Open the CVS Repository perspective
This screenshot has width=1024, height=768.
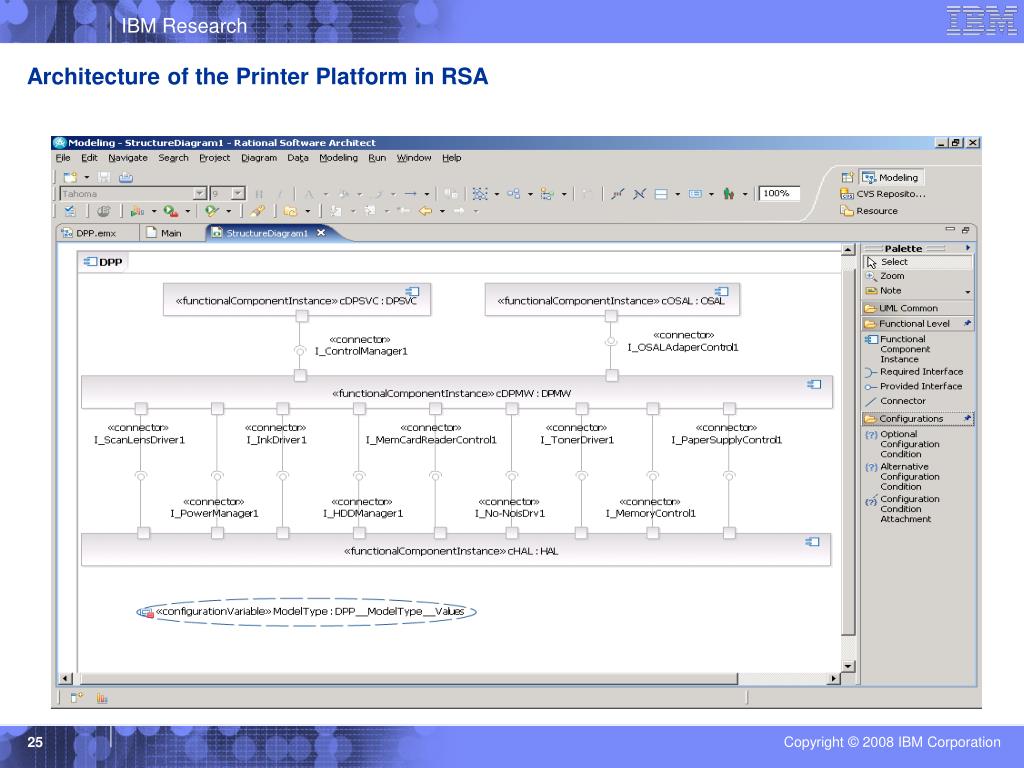pos(883,194)
